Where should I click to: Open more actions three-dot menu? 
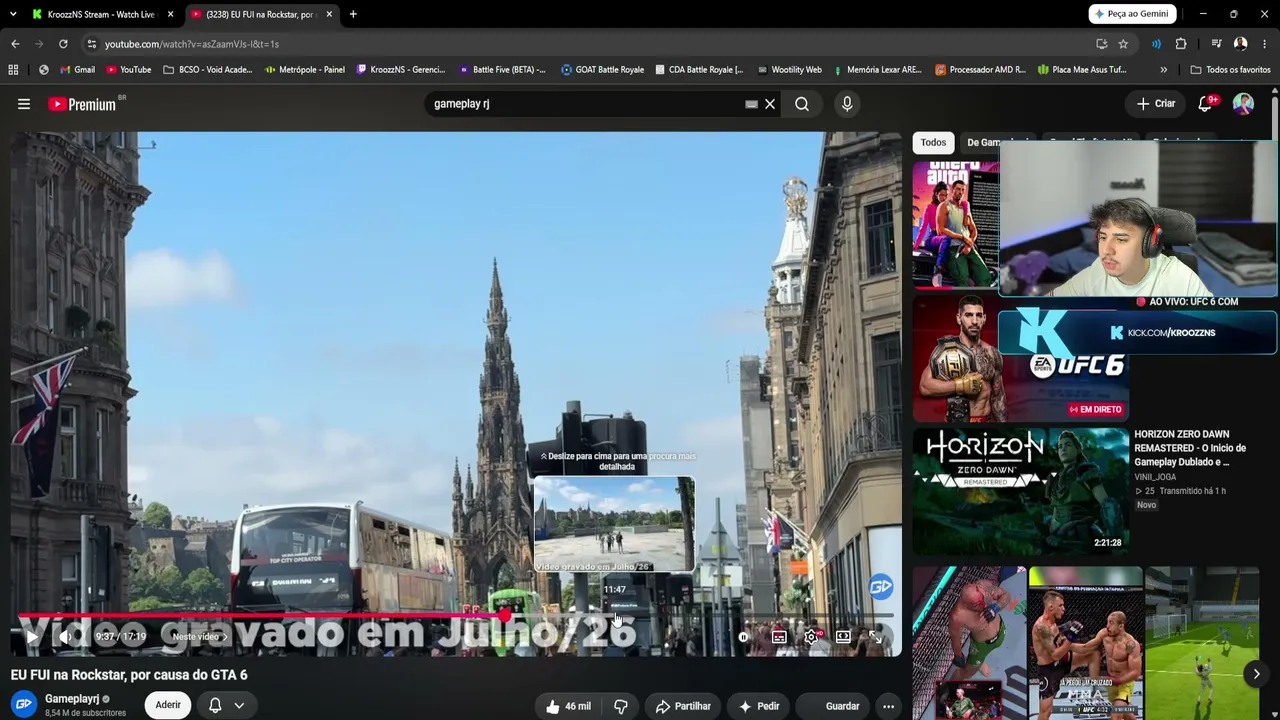[x=888, y=706]
